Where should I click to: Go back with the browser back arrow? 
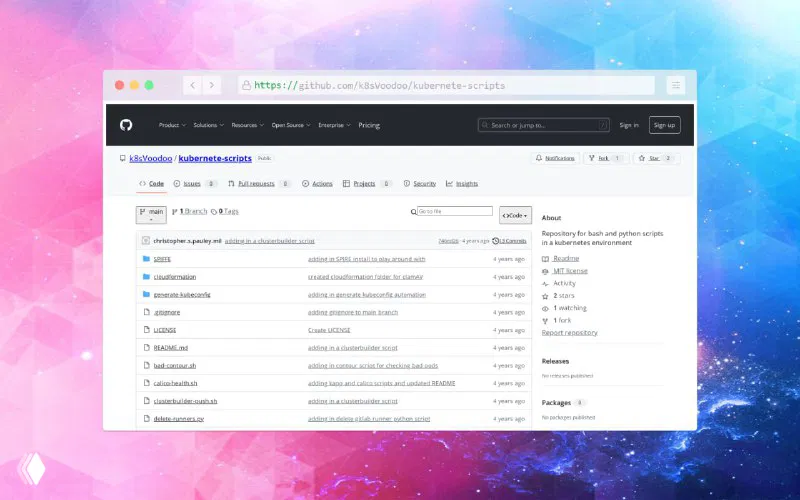[x=192, y=85]
